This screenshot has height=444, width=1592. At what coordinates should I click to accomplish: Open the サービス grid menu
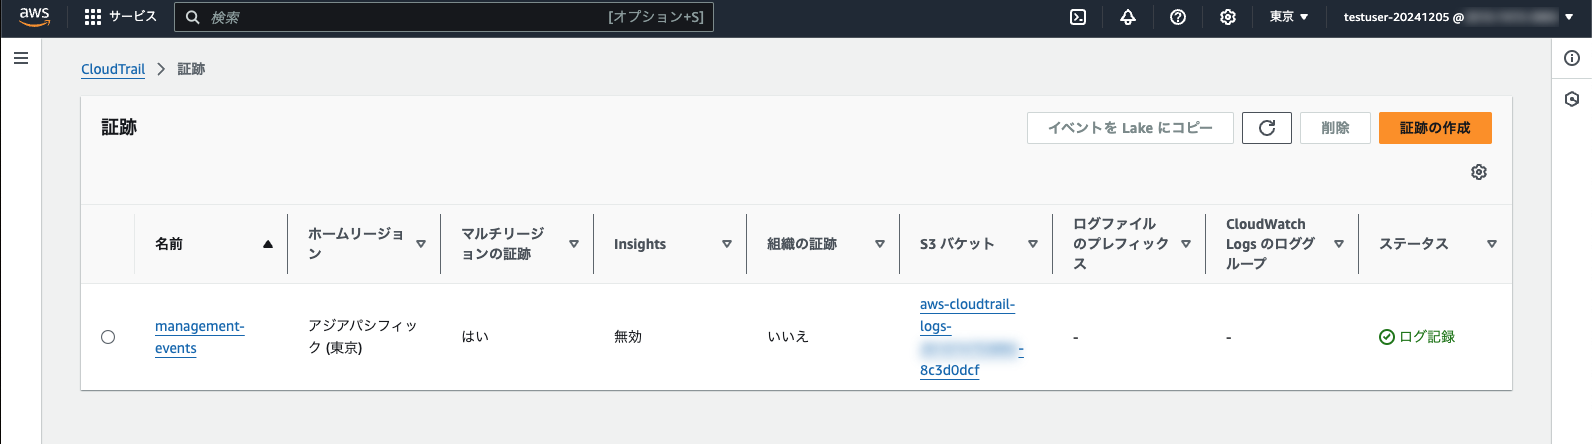tap(120, 17)
